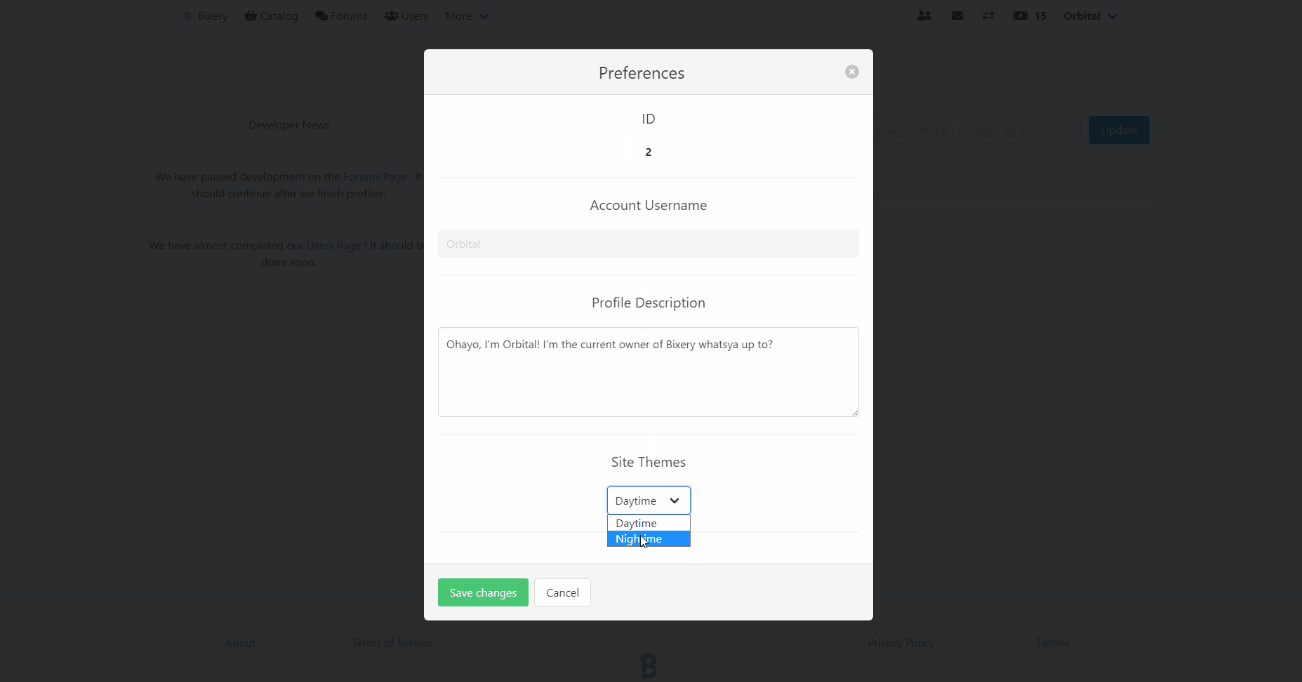Image resolution: width=1302 pixels, height=682 pixels.
Task: Go to Forums in the navbar
Action: pos(341,16)
